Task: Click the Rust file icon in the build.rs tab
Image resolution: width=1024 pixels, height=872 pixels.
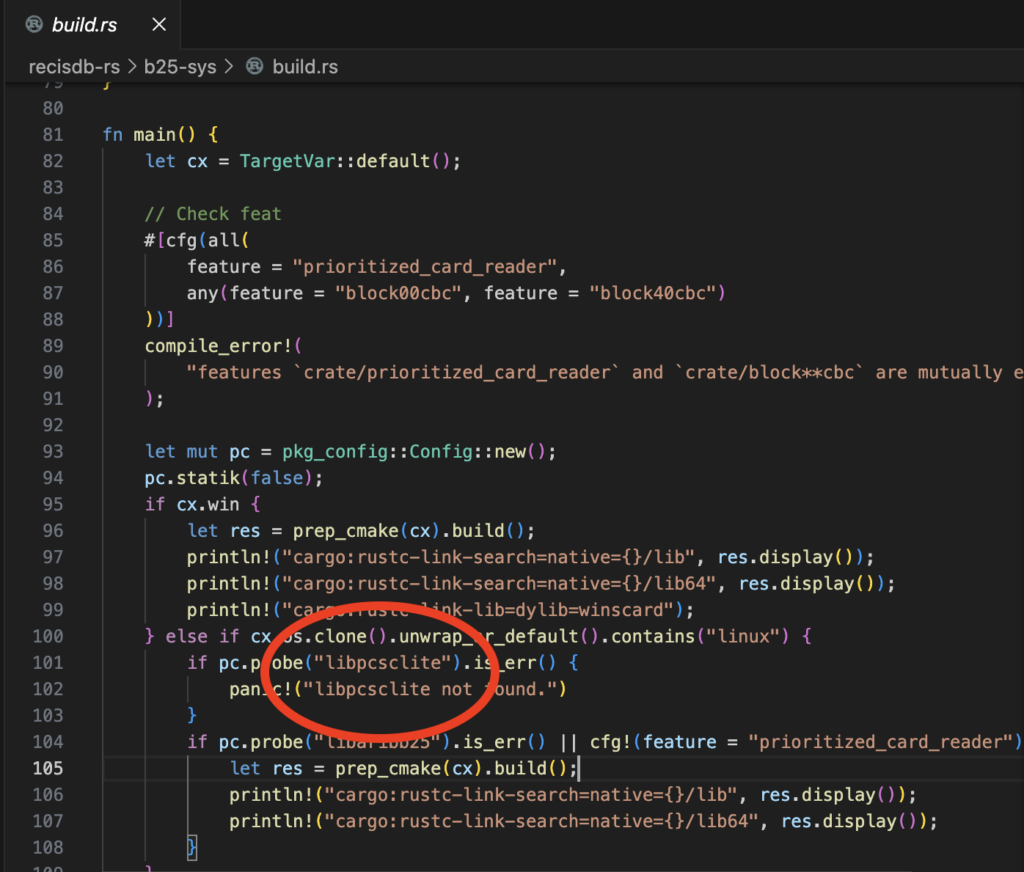Action: (x=33, y=22)
